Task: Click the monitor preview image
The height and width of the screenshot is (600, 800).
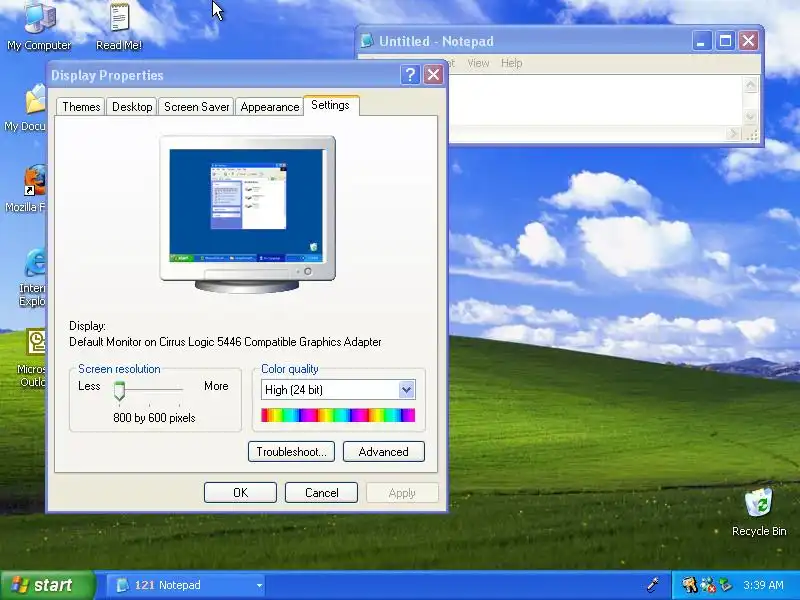Action: (x=247, y=214)
